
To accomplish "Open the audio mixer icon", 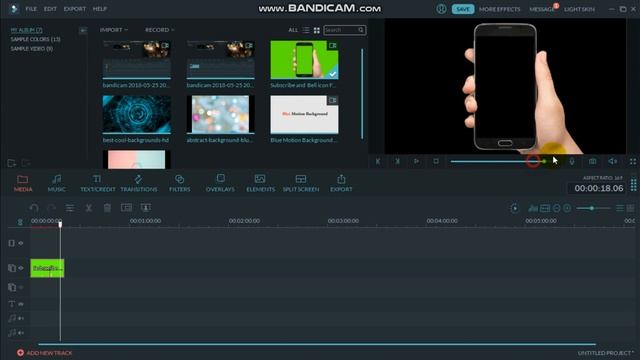I will coord(533,208).
